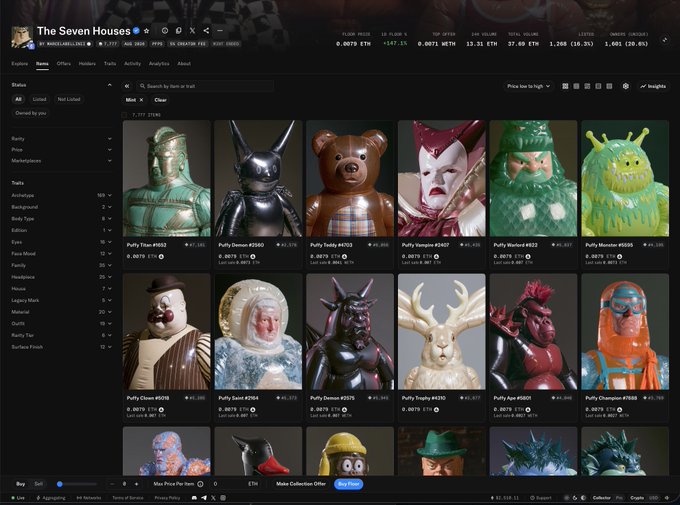Switch to the large grid view icon

coord(565,86)
